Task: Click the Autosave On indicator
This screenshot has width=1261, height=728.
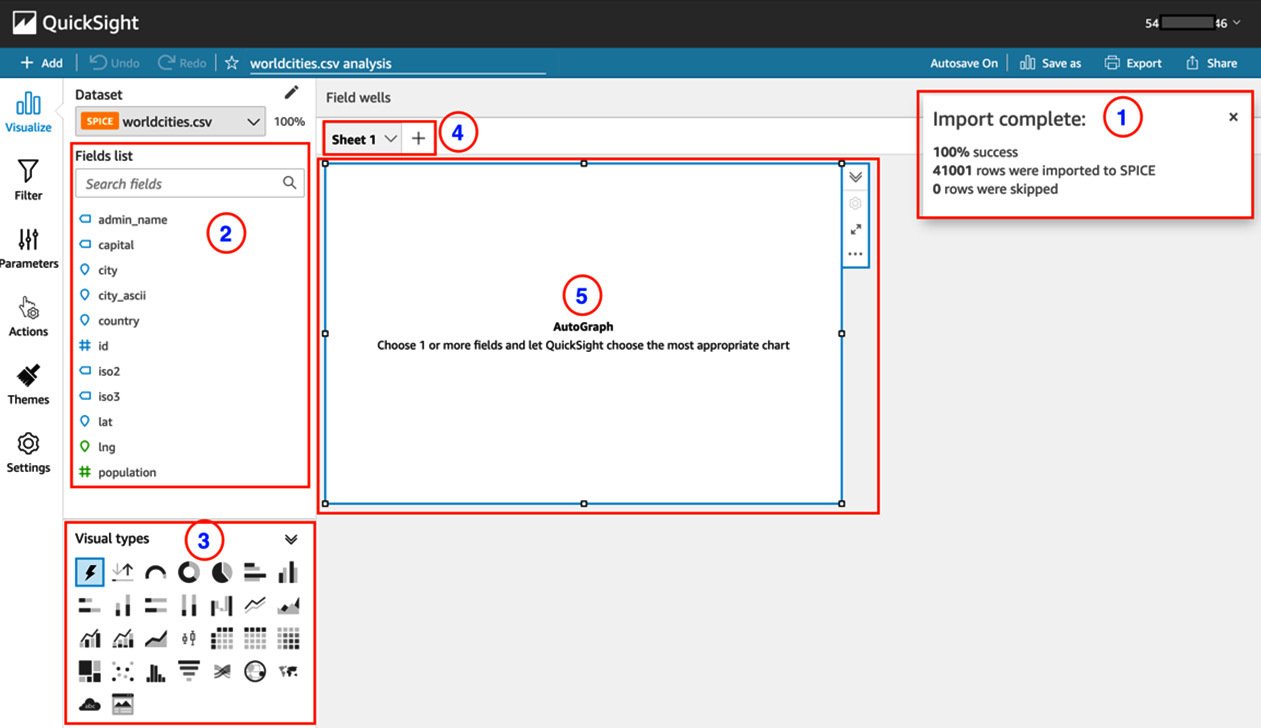Action: [x=964, y=63]
